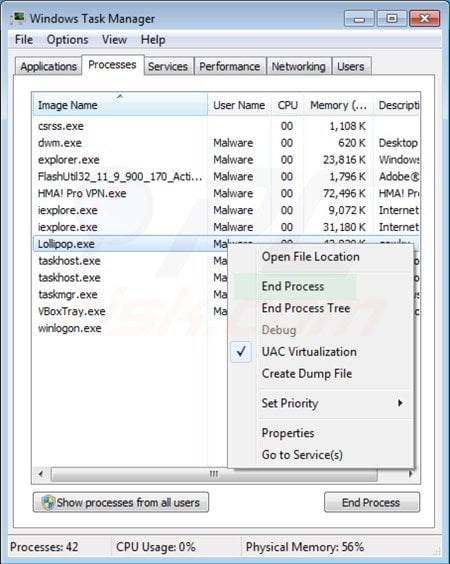
Task: Open File Location from the context menu
Action: click(x=310, y=257)
